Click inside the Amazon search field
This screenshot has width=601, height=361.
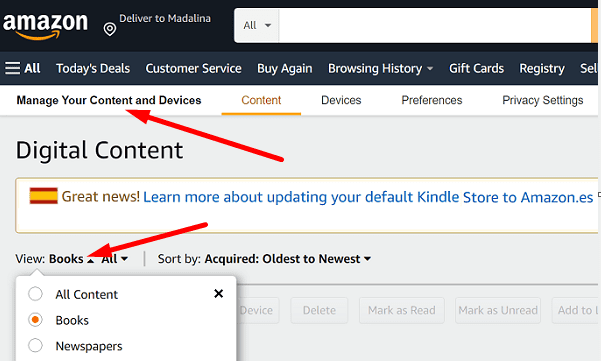pyautogui.click(x=435, y=26)
